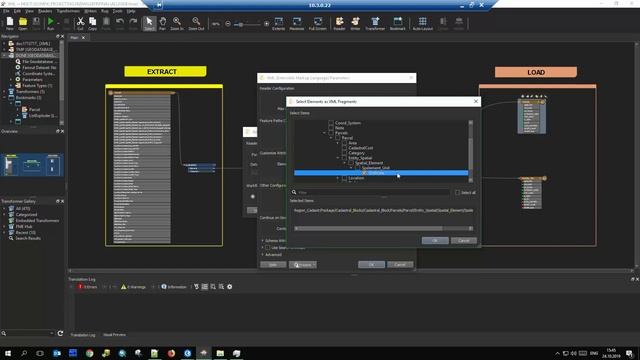The width and height of the screenshot is (640, 360).
Task: Check the Location element checkbox
Action: [x=344, y=178]
